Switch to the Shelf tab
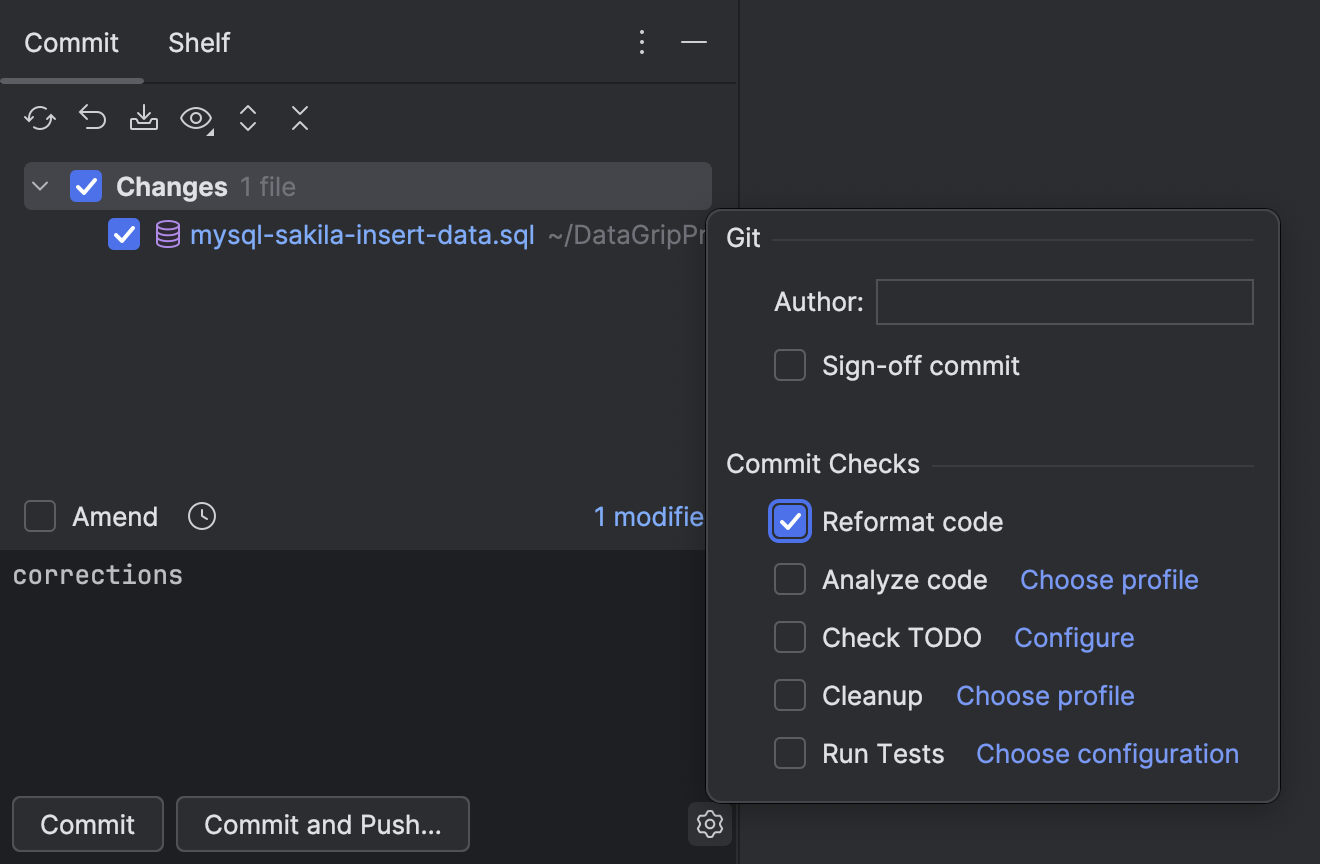 click(198, 42)
